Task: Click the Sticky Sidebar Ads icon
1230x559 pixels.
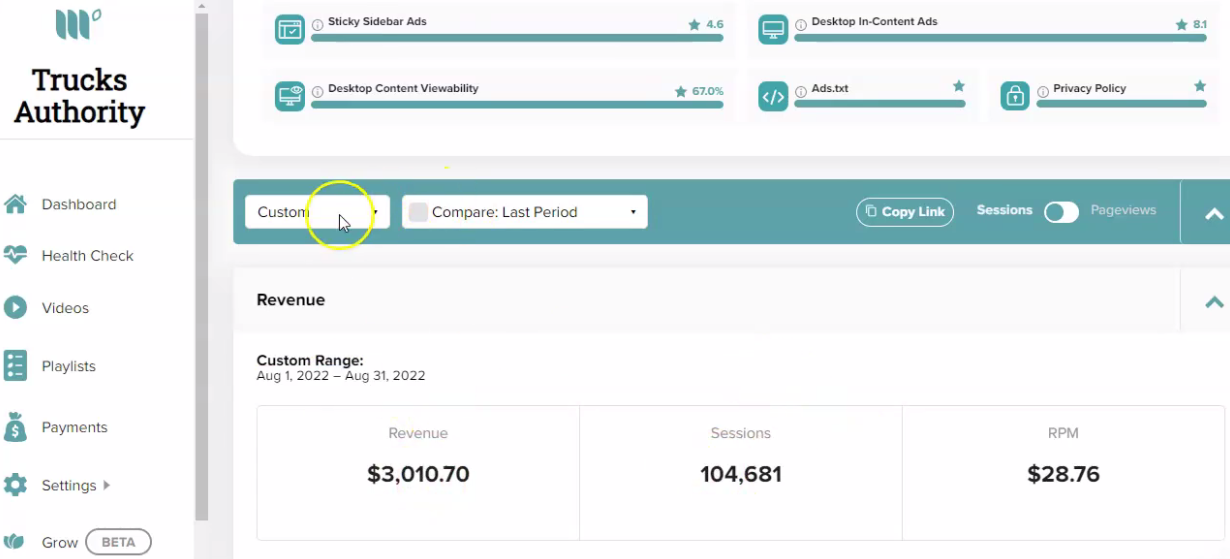Action: coord(290,30)
